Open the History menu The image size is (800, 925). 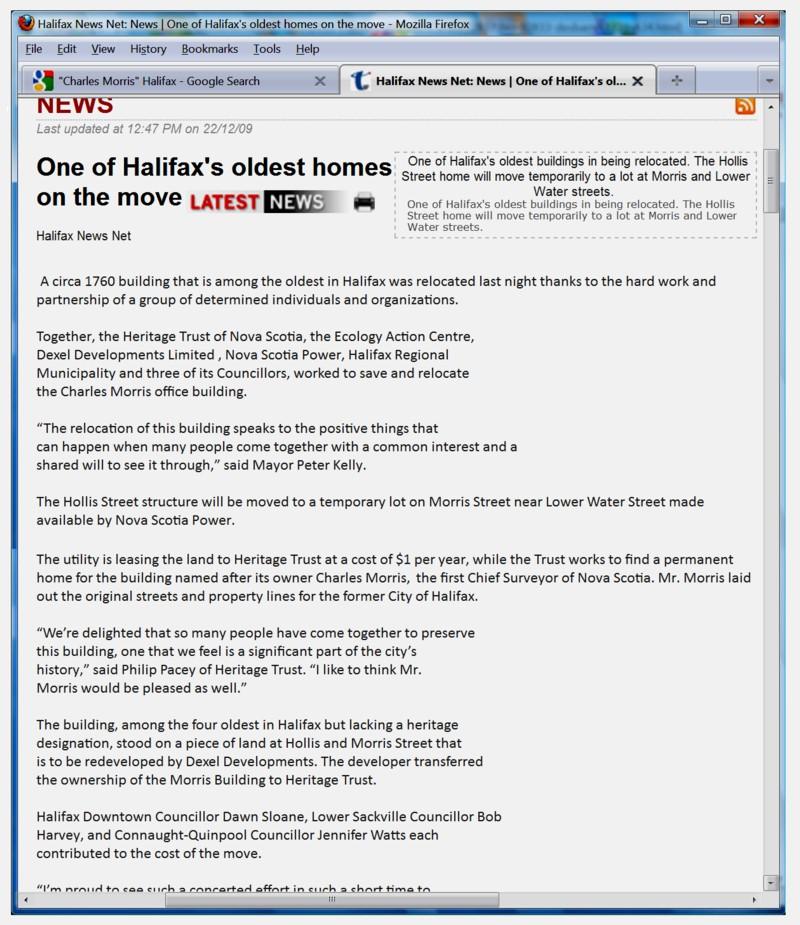[x=147, y=48]
